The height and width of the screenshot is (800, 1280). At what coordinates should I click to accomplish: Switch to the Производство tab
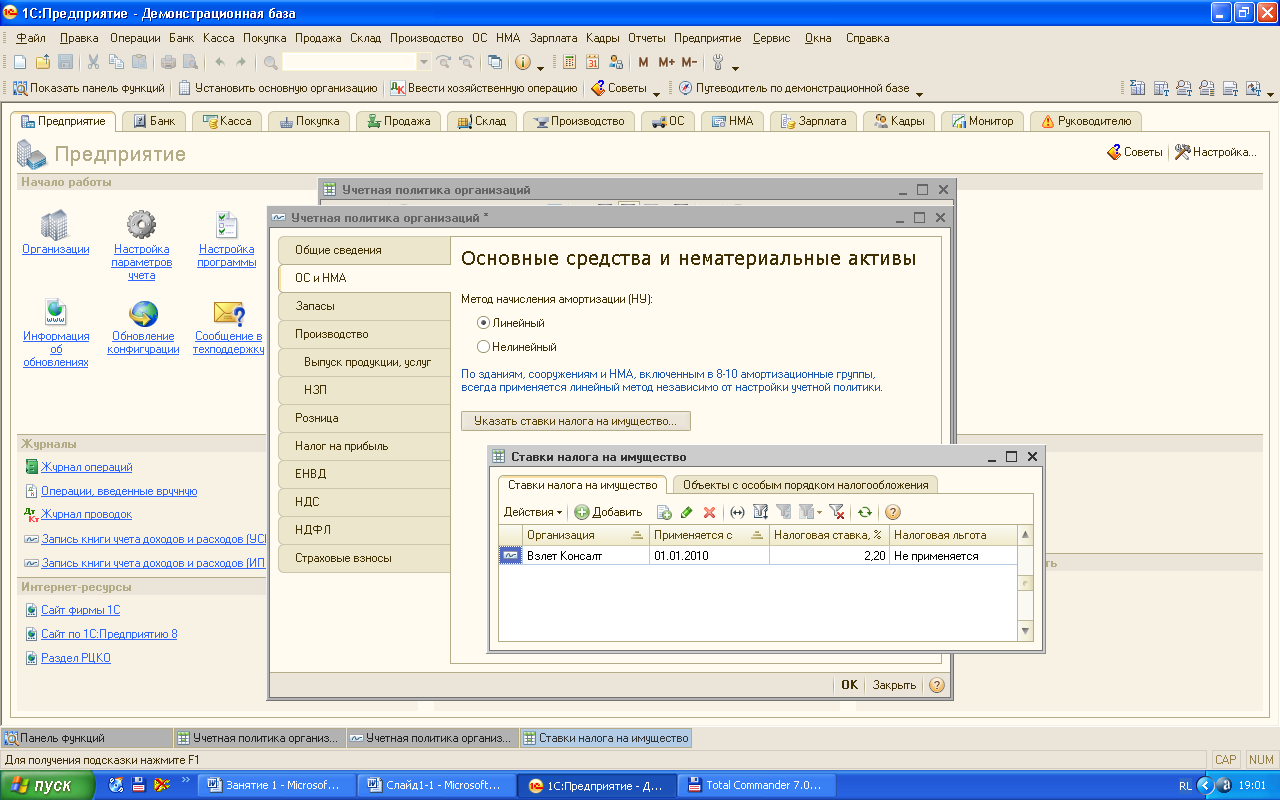pyautogui.click(x=580, y=121)
